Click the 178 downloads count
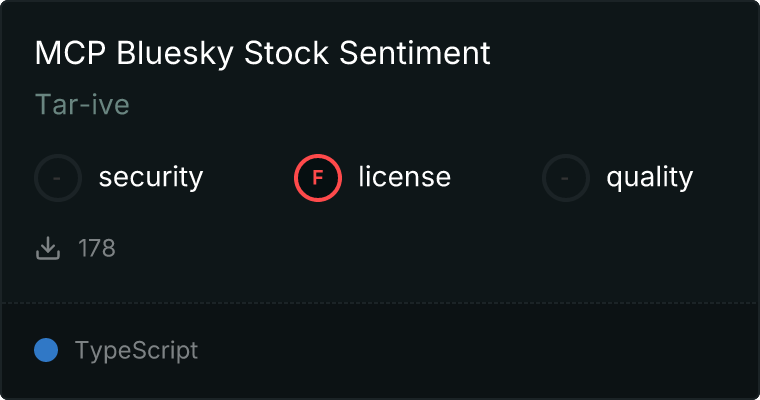The height and width of the screenshot is (400, 760). (x=97, y=248)
